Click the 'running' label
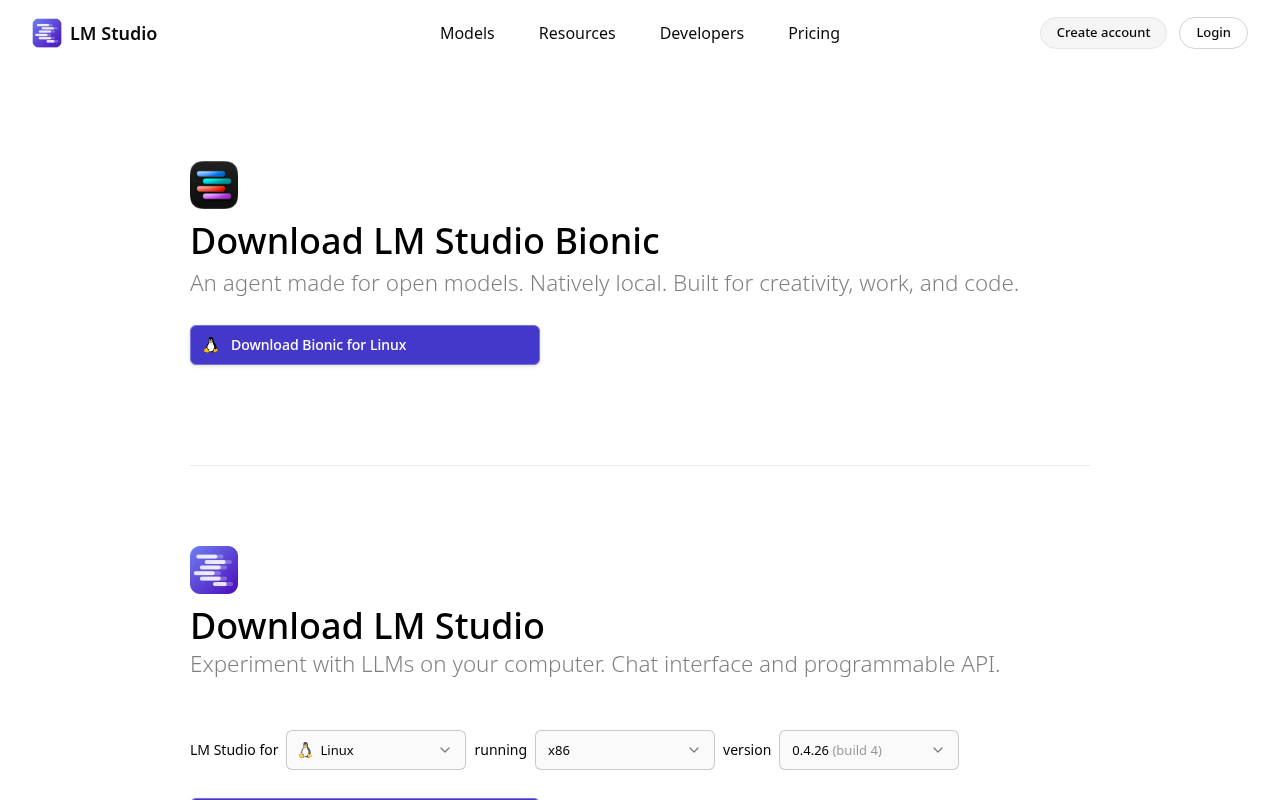The width and height of the screenshot is (1280, 800). (501, 750)
